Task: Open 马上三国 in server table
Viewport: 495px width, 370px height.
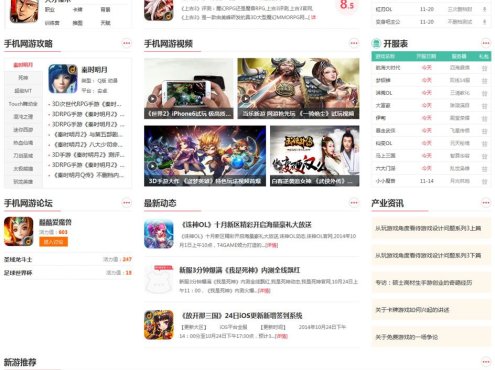Action: [386, 156]
